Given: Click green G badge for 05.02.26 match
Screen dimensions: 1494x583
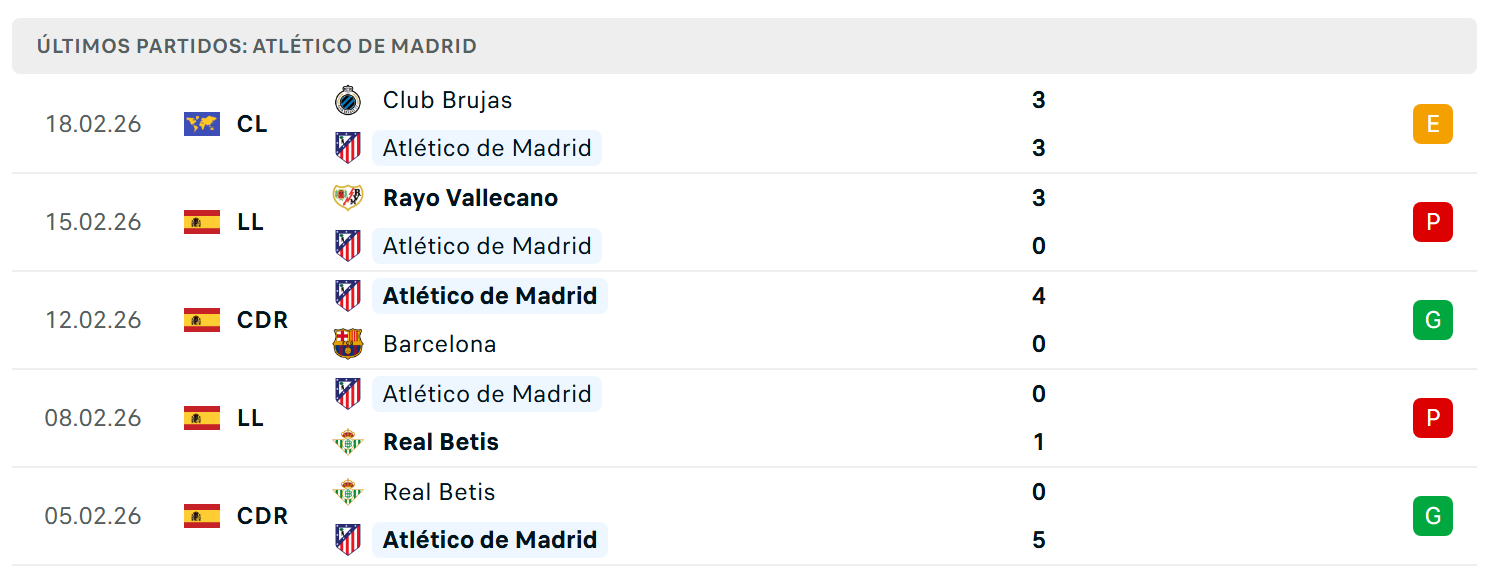Looking at the screenshot, I should tap(1432, 516).
